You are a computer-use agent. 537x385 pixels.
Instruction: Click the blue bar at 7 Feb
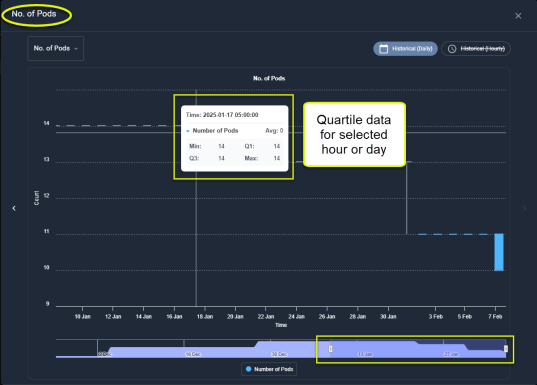tap(499, 252)
